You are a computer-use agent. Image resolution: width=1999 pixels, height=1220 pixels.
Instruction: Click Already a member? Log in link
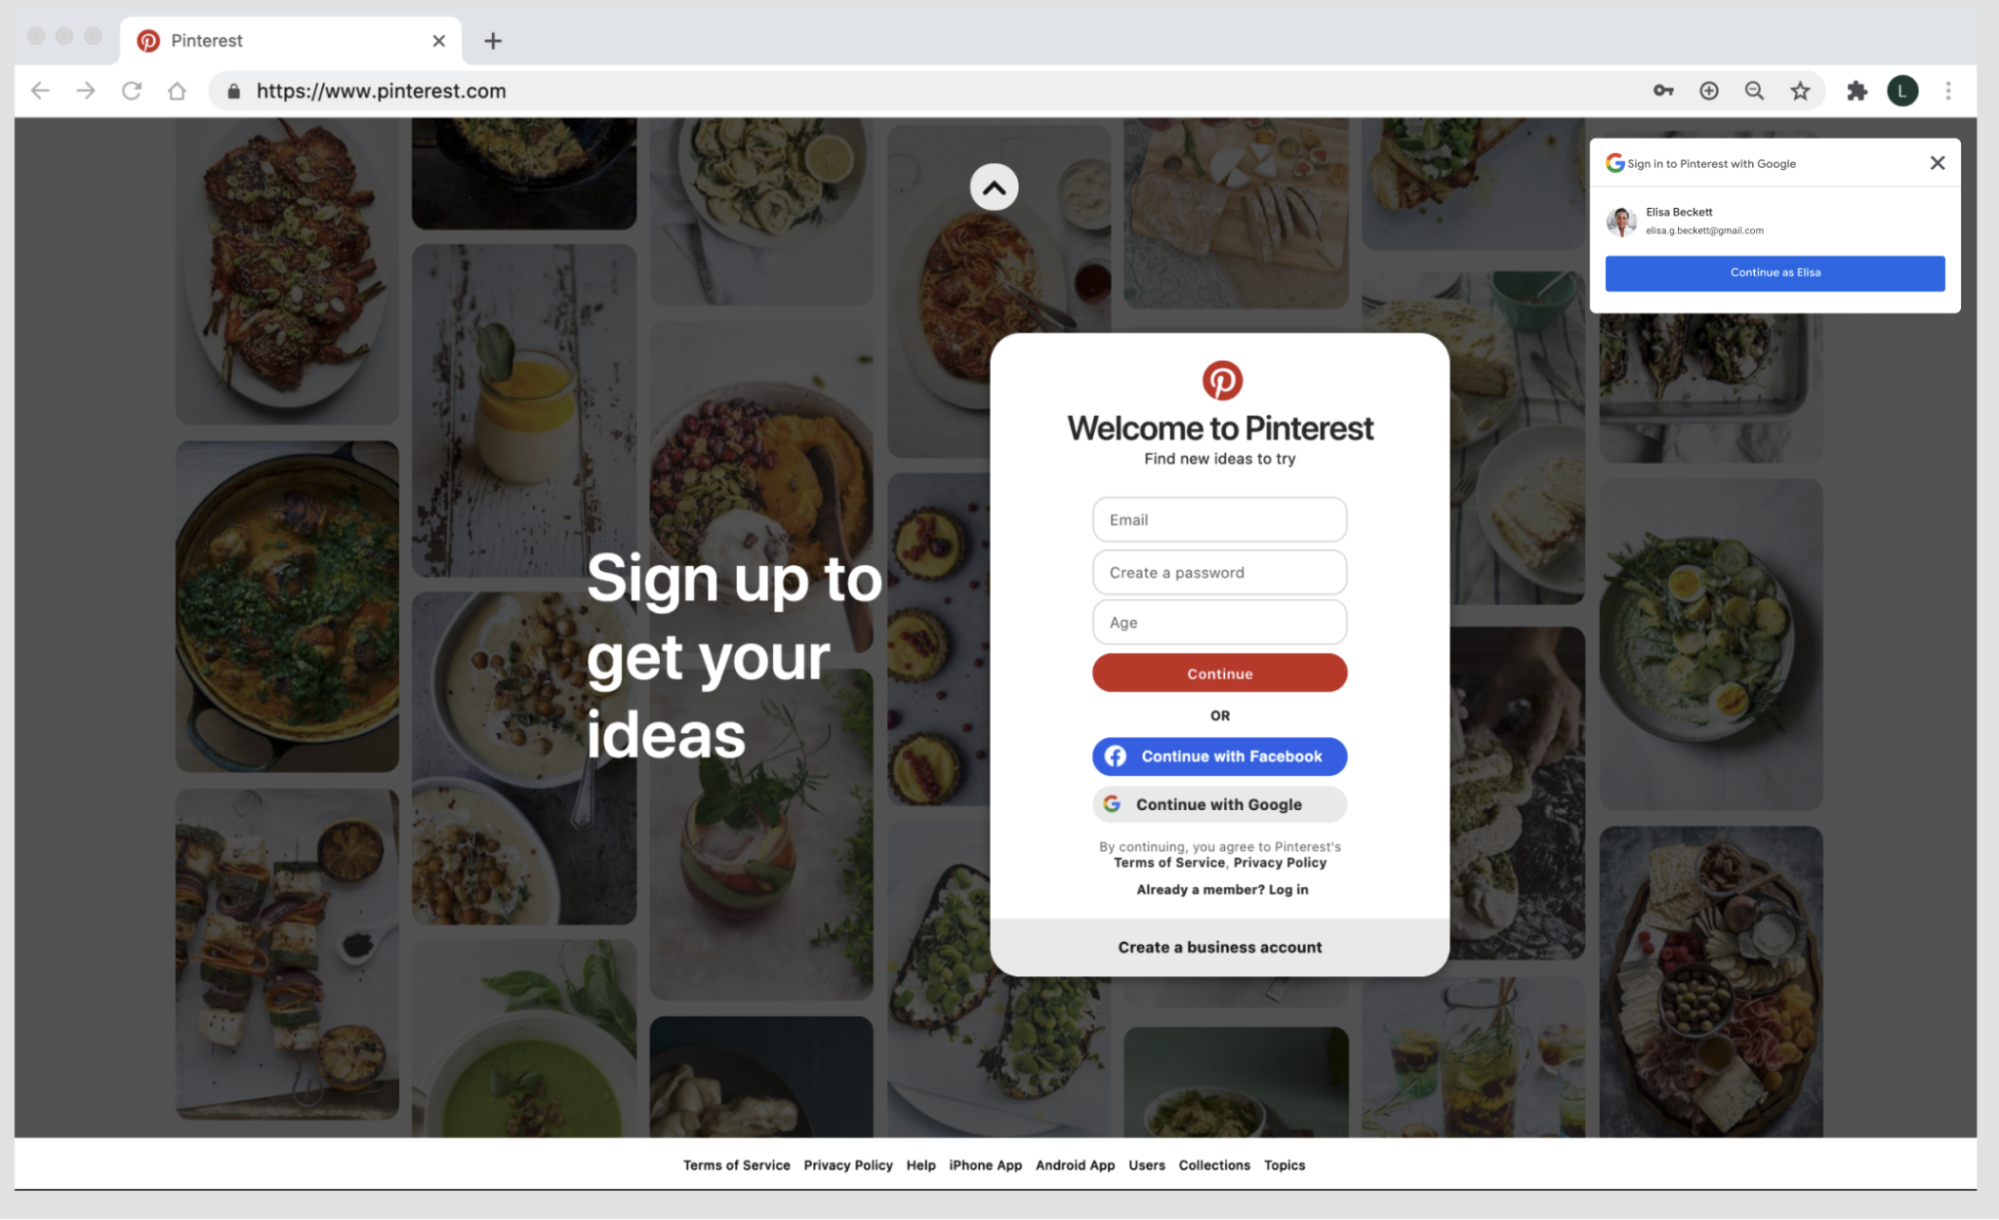point(1219,889)
